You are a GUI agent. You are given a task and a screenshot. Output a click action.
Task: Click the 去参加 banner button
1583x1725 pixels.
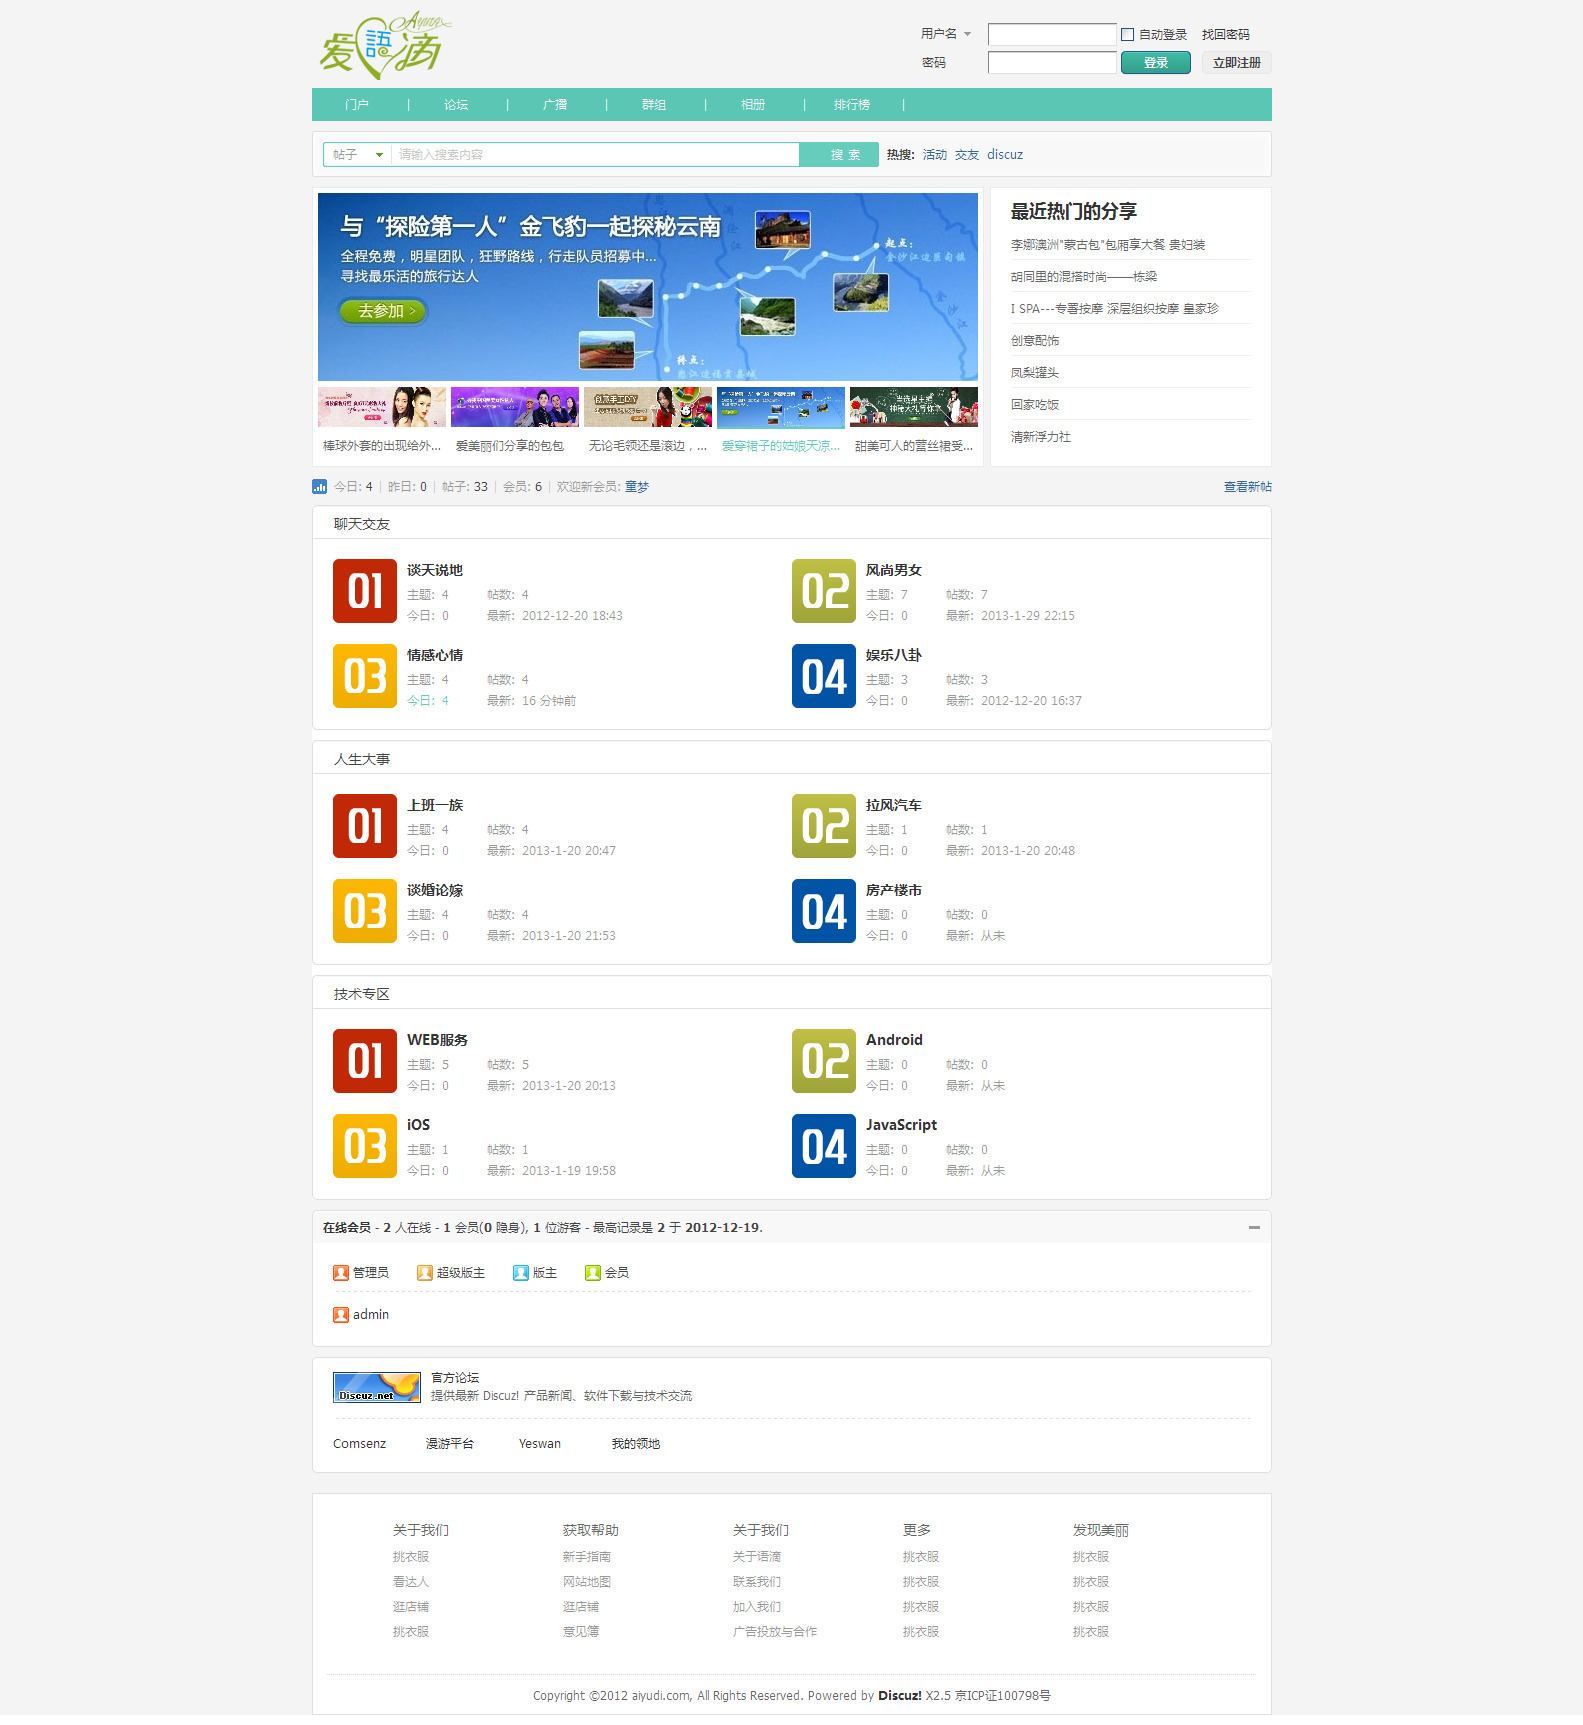384,311
